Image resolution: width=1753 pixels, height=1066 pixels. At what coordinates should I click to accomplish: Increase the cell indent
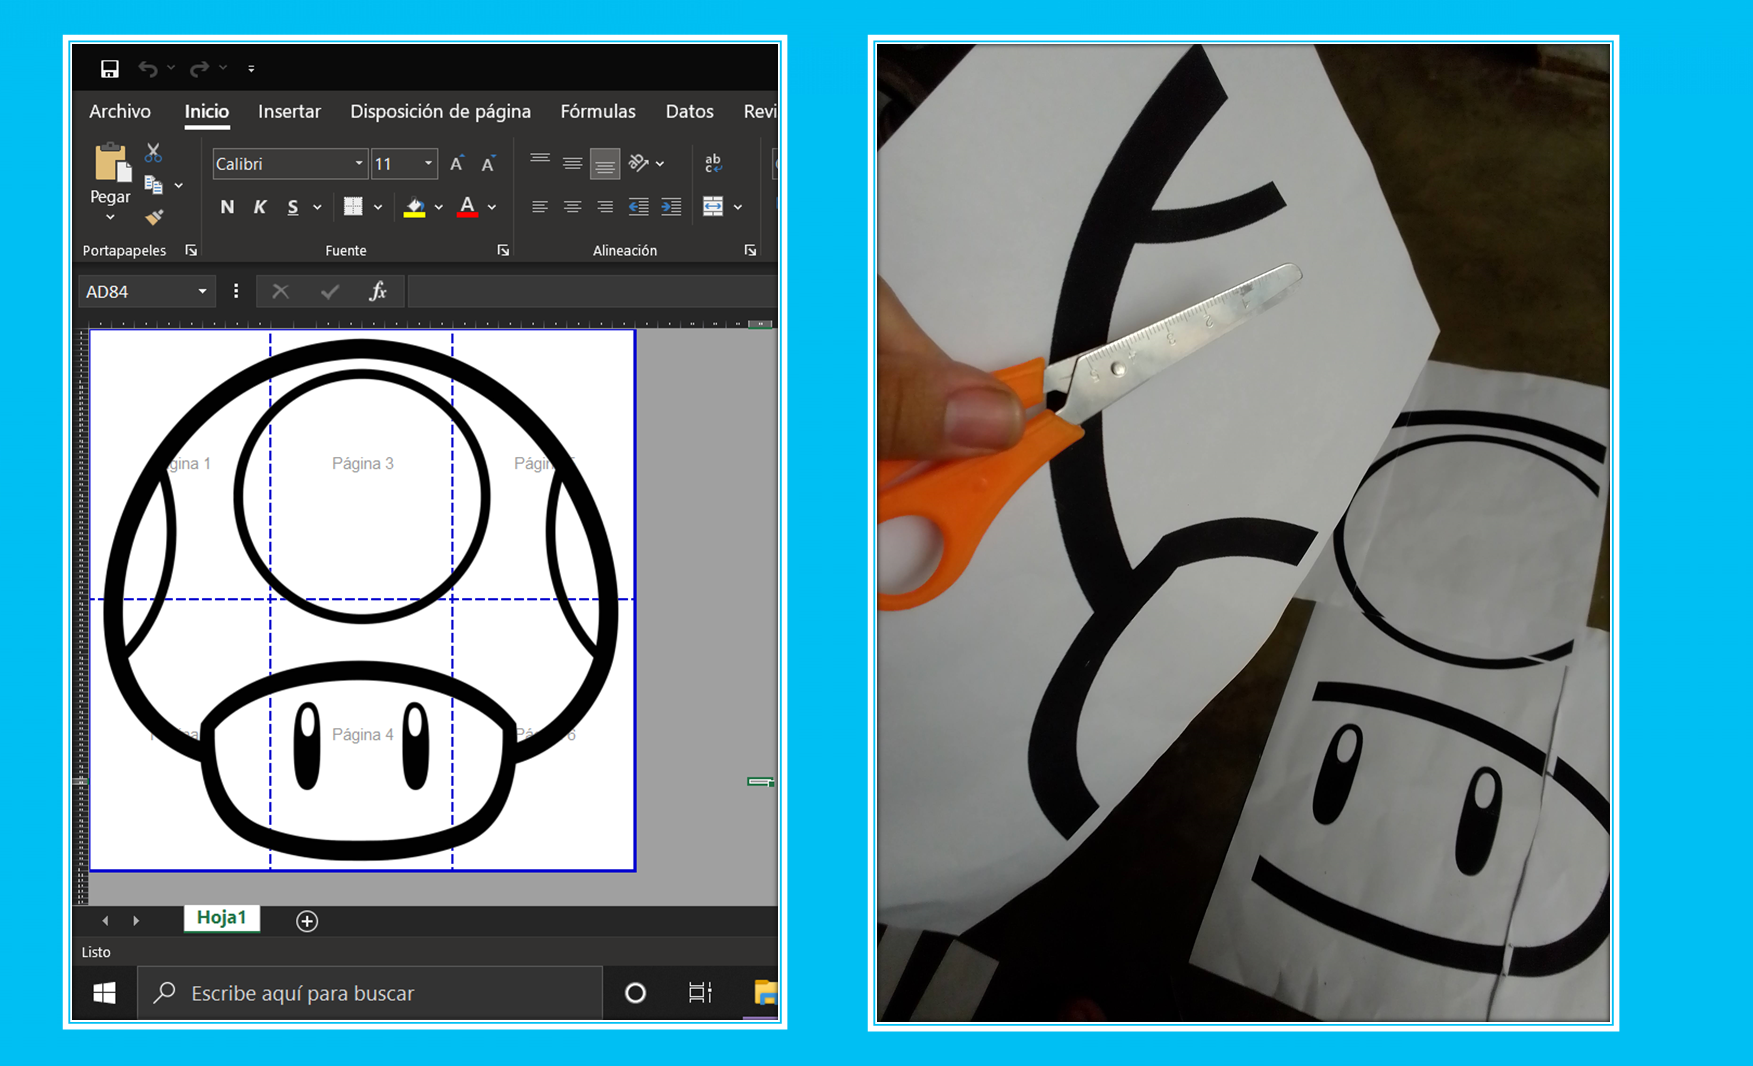(671, 207)
